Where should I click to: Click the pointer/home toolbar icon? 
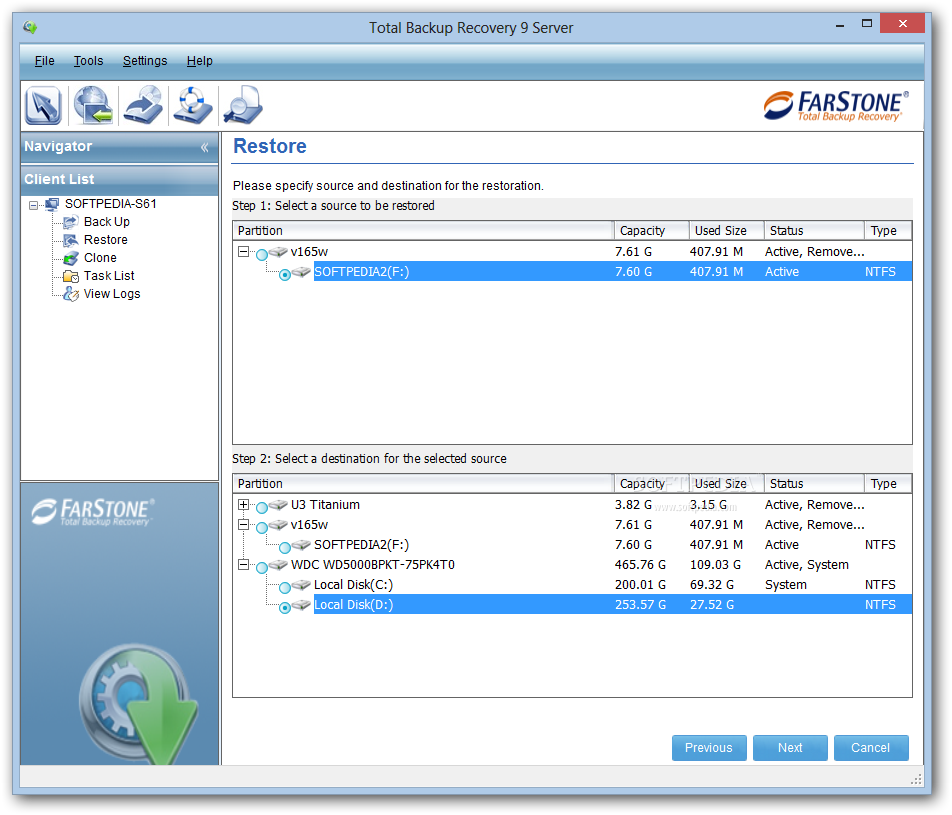click(x=43, y=105)
